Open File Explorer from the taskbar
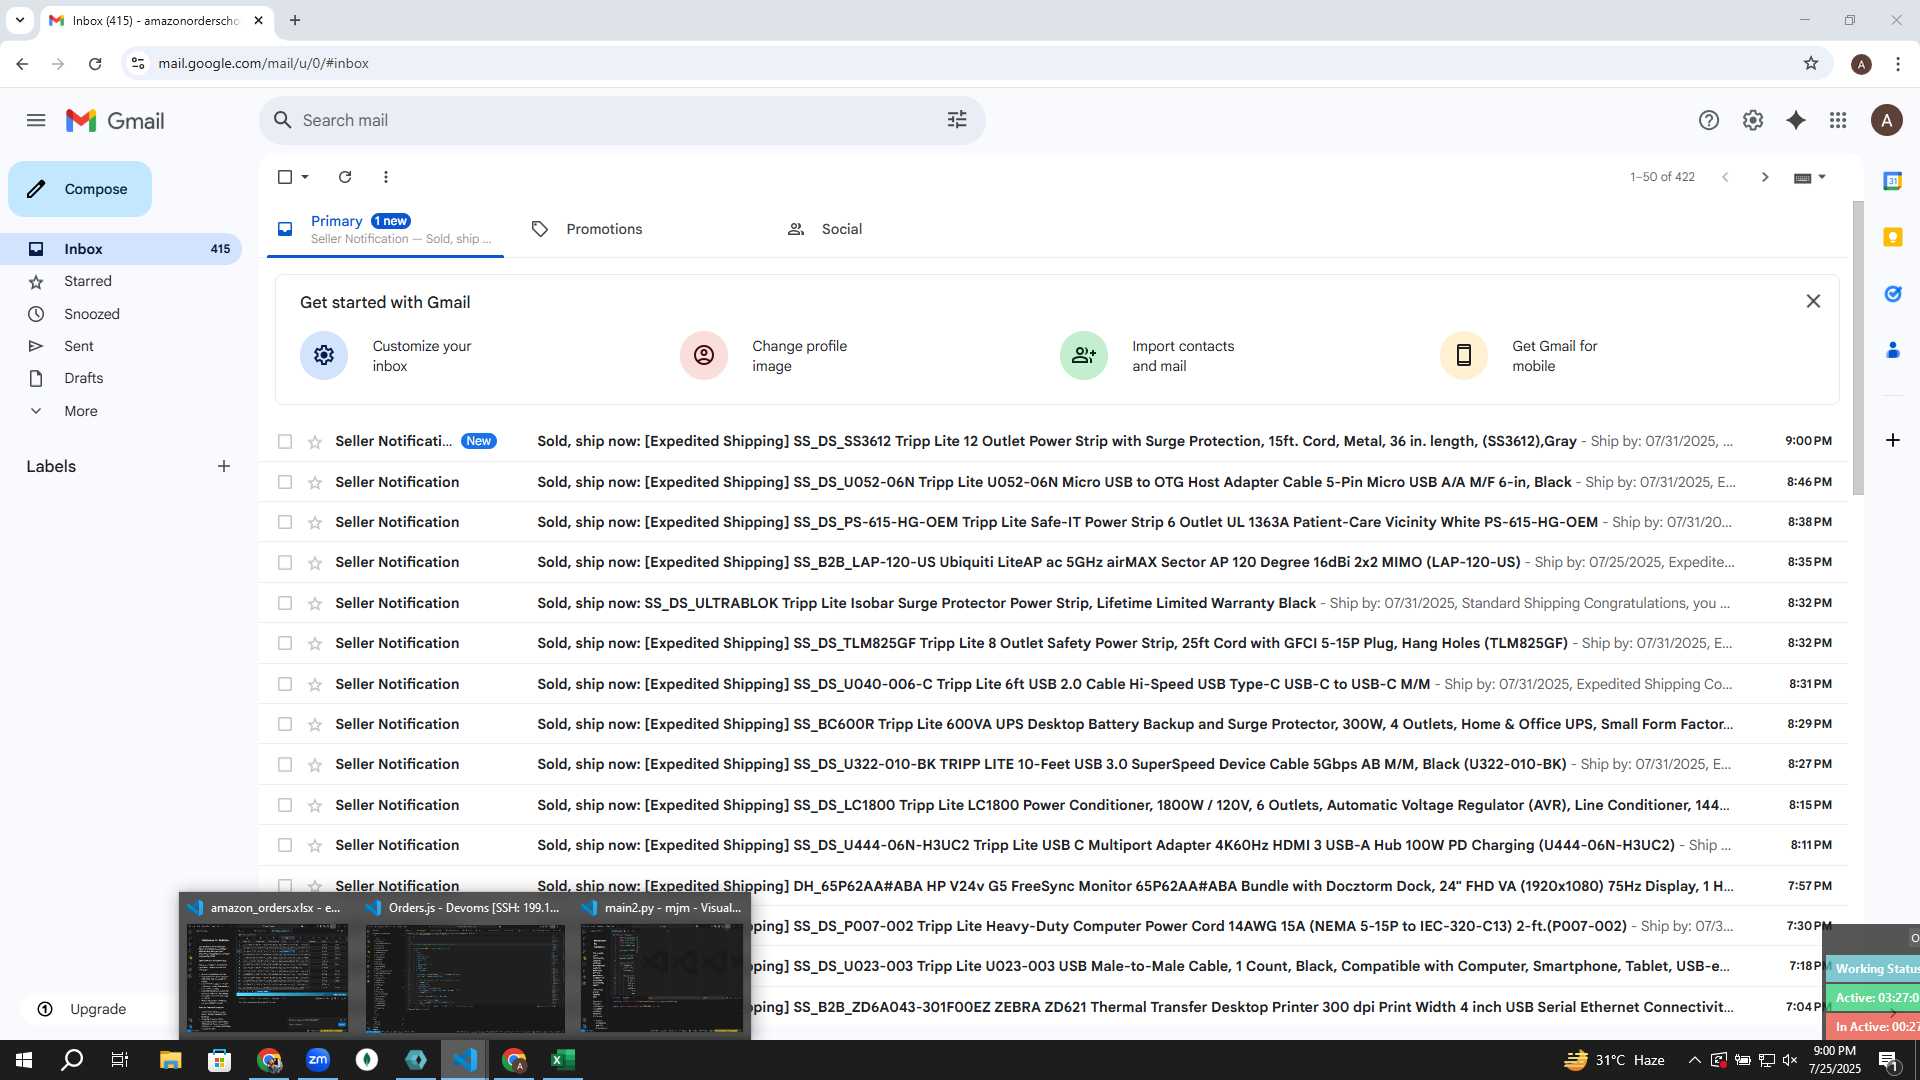This screenshot has height=1080, width=1920. click(170, 1060)
